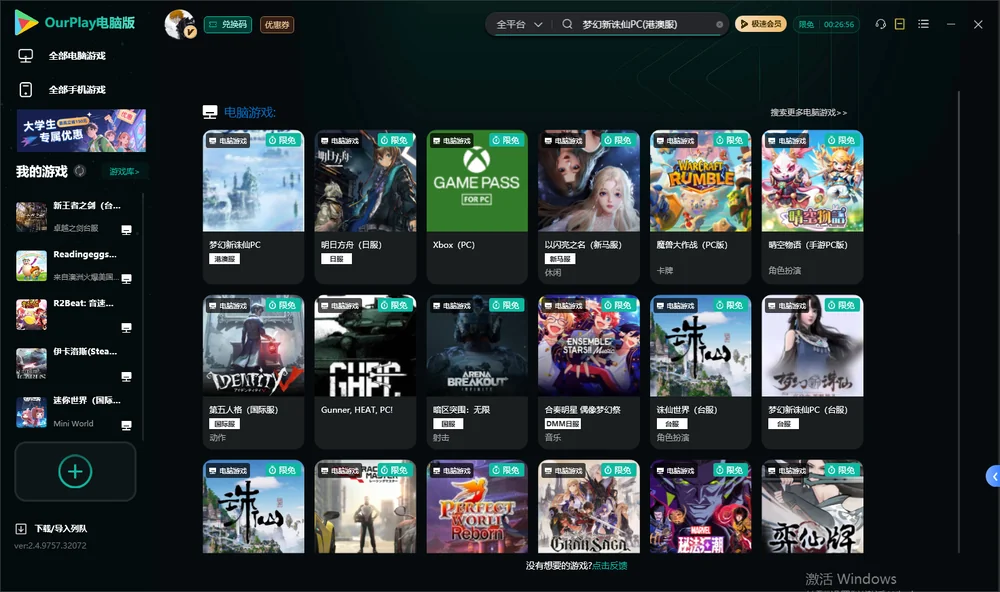Click the search magnifier icon
Image resolution: width=1000 pixels, height=592 pixels.
(567, 24)
